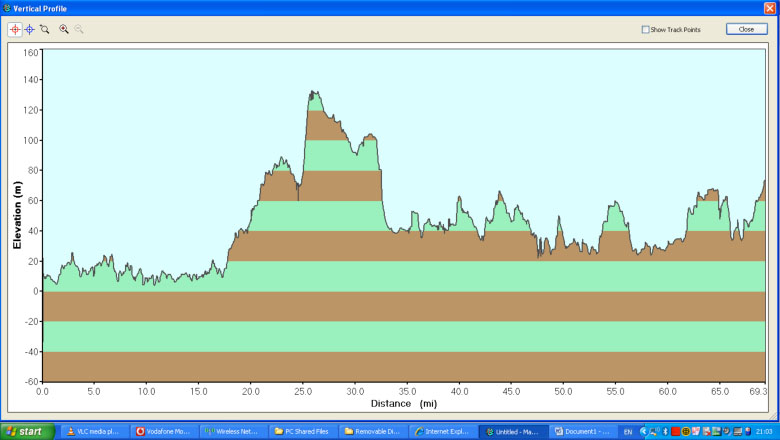Click the 69.3 end distance label

click(758, 392)
